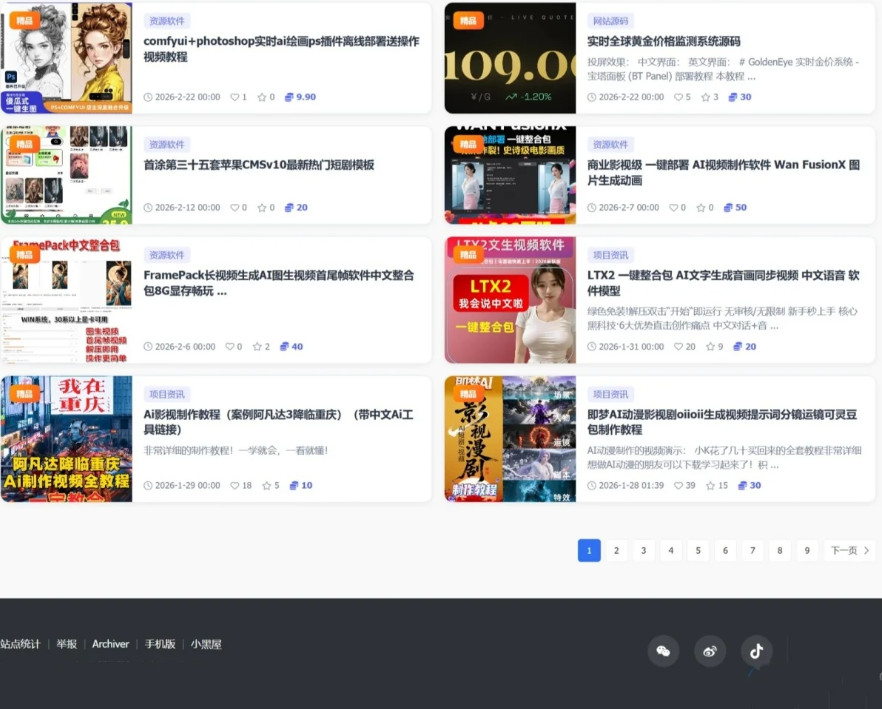The height and width of the screenshot is (709, 882).
Task: Open comfyui+photoshop post thumbnail
Action: click(66, 58)
